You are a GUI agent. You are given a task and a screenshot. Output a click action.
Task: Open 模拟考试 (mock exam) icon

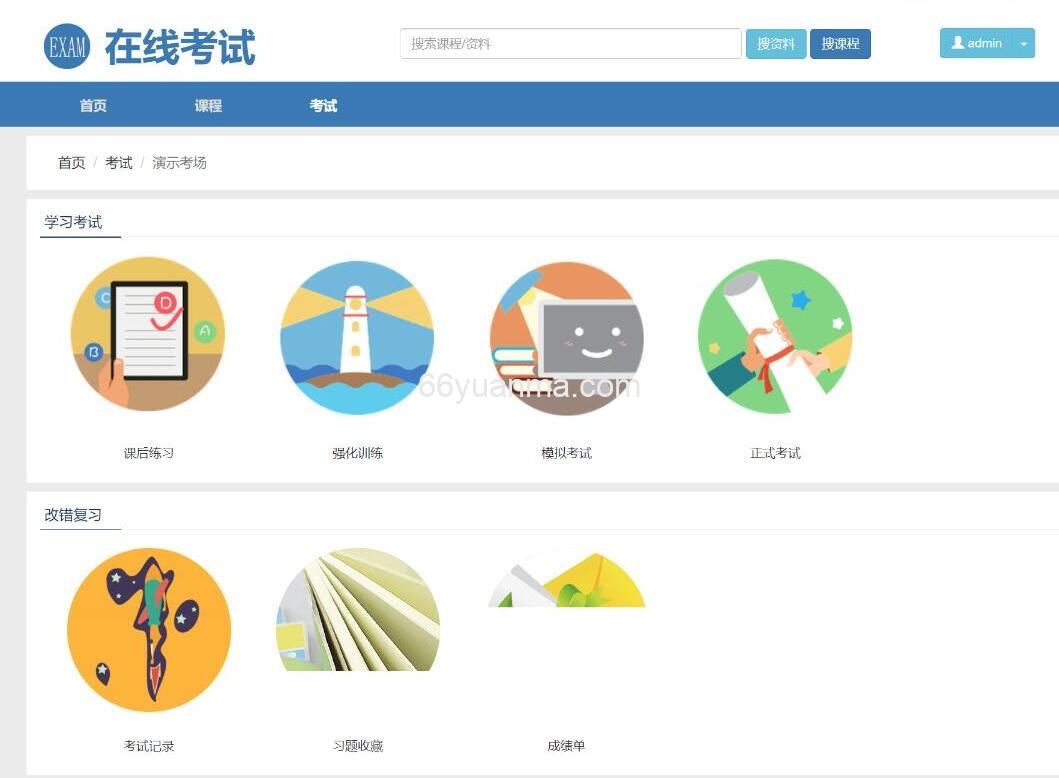coord(566,337)
